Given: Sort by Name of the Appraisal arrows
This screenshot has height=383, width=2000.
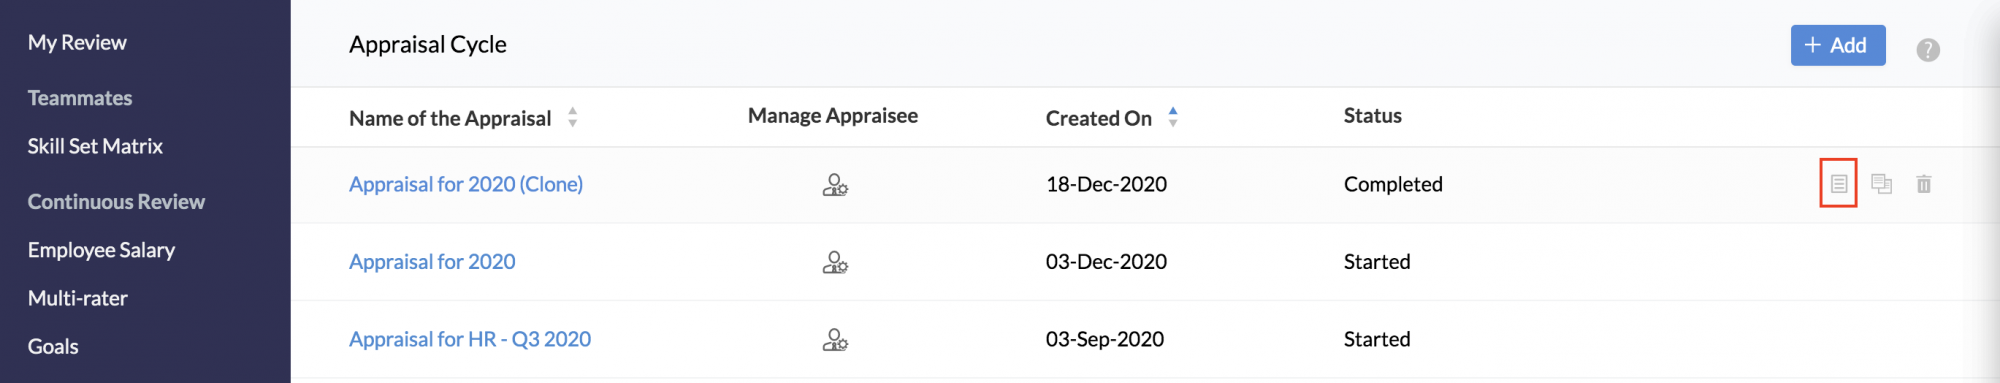Looking at the screenshot, I should pos(572,117).
